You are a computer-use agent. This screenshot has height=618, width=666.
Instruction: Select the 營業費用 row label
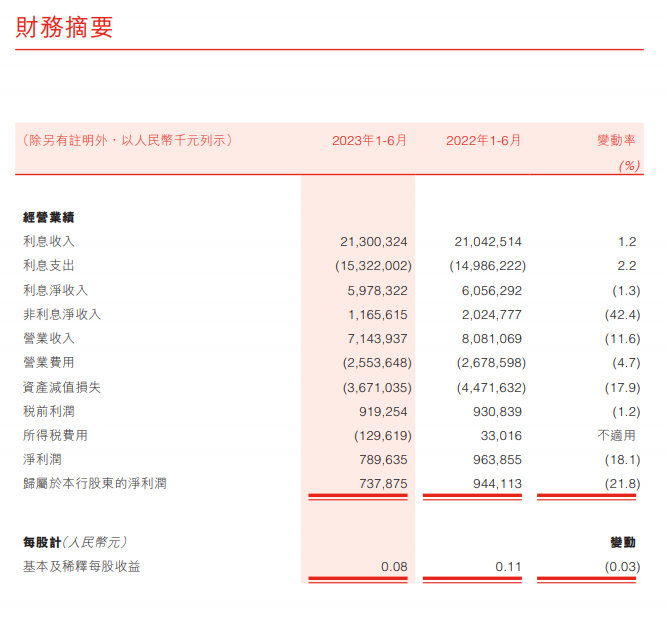pyautogui.click(x=48, y=363)
